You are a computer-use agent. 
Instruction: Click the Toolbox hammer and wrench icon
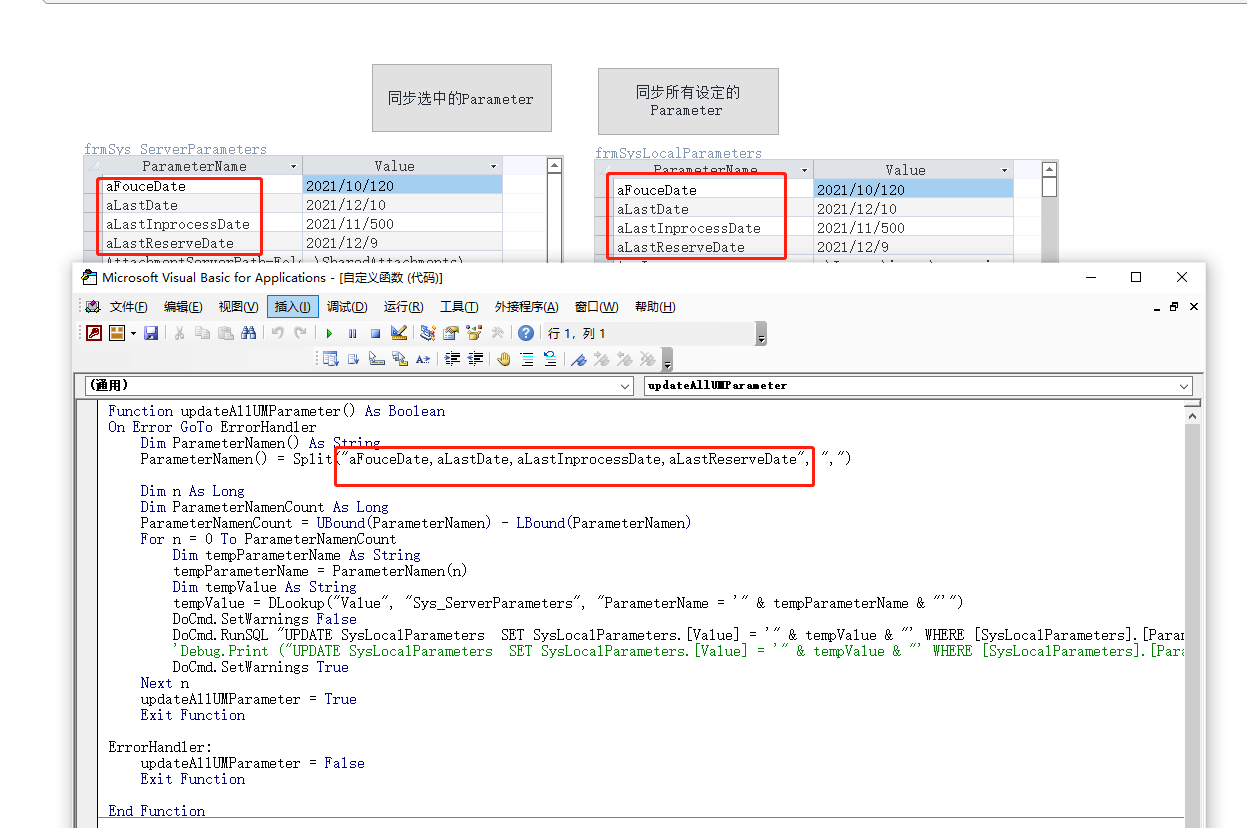(x=497, y=333)
